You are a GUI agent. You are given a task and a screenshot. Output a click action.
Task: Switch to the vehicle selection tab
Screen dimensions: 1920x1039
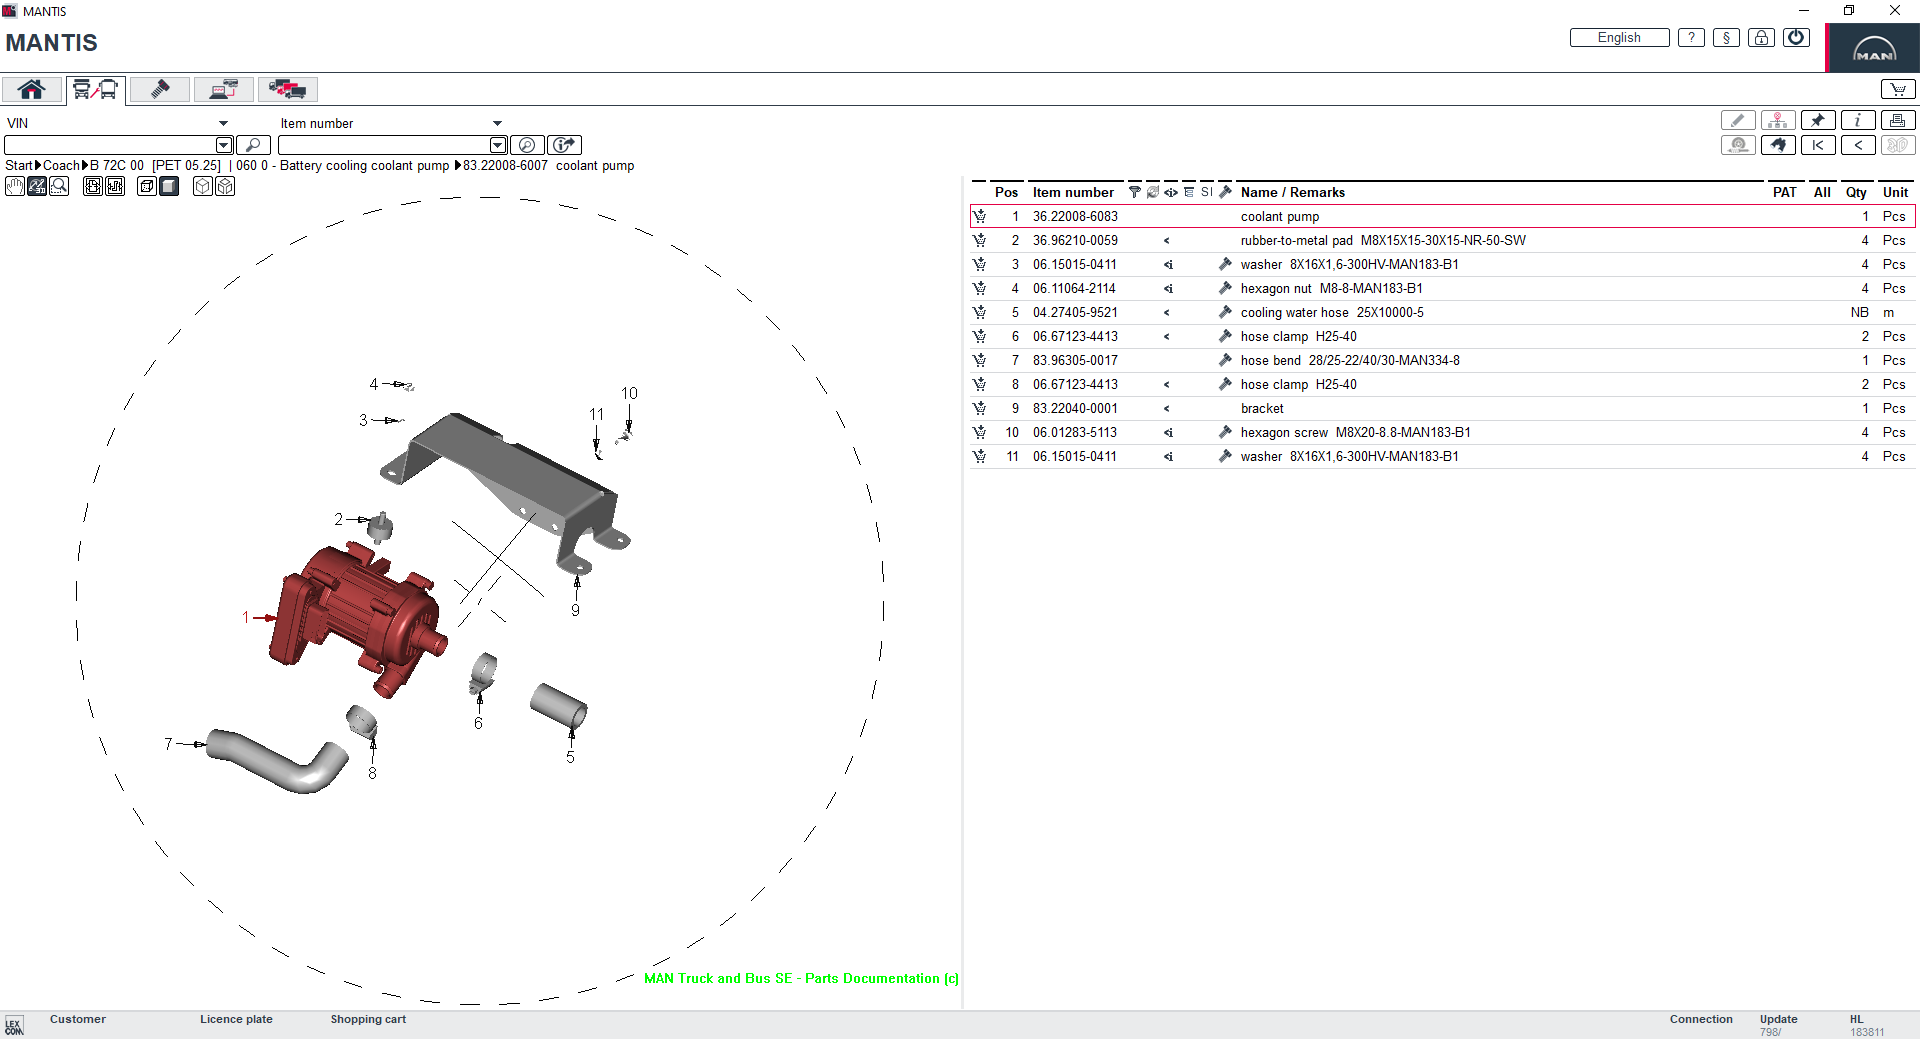(x=94, y=89)
